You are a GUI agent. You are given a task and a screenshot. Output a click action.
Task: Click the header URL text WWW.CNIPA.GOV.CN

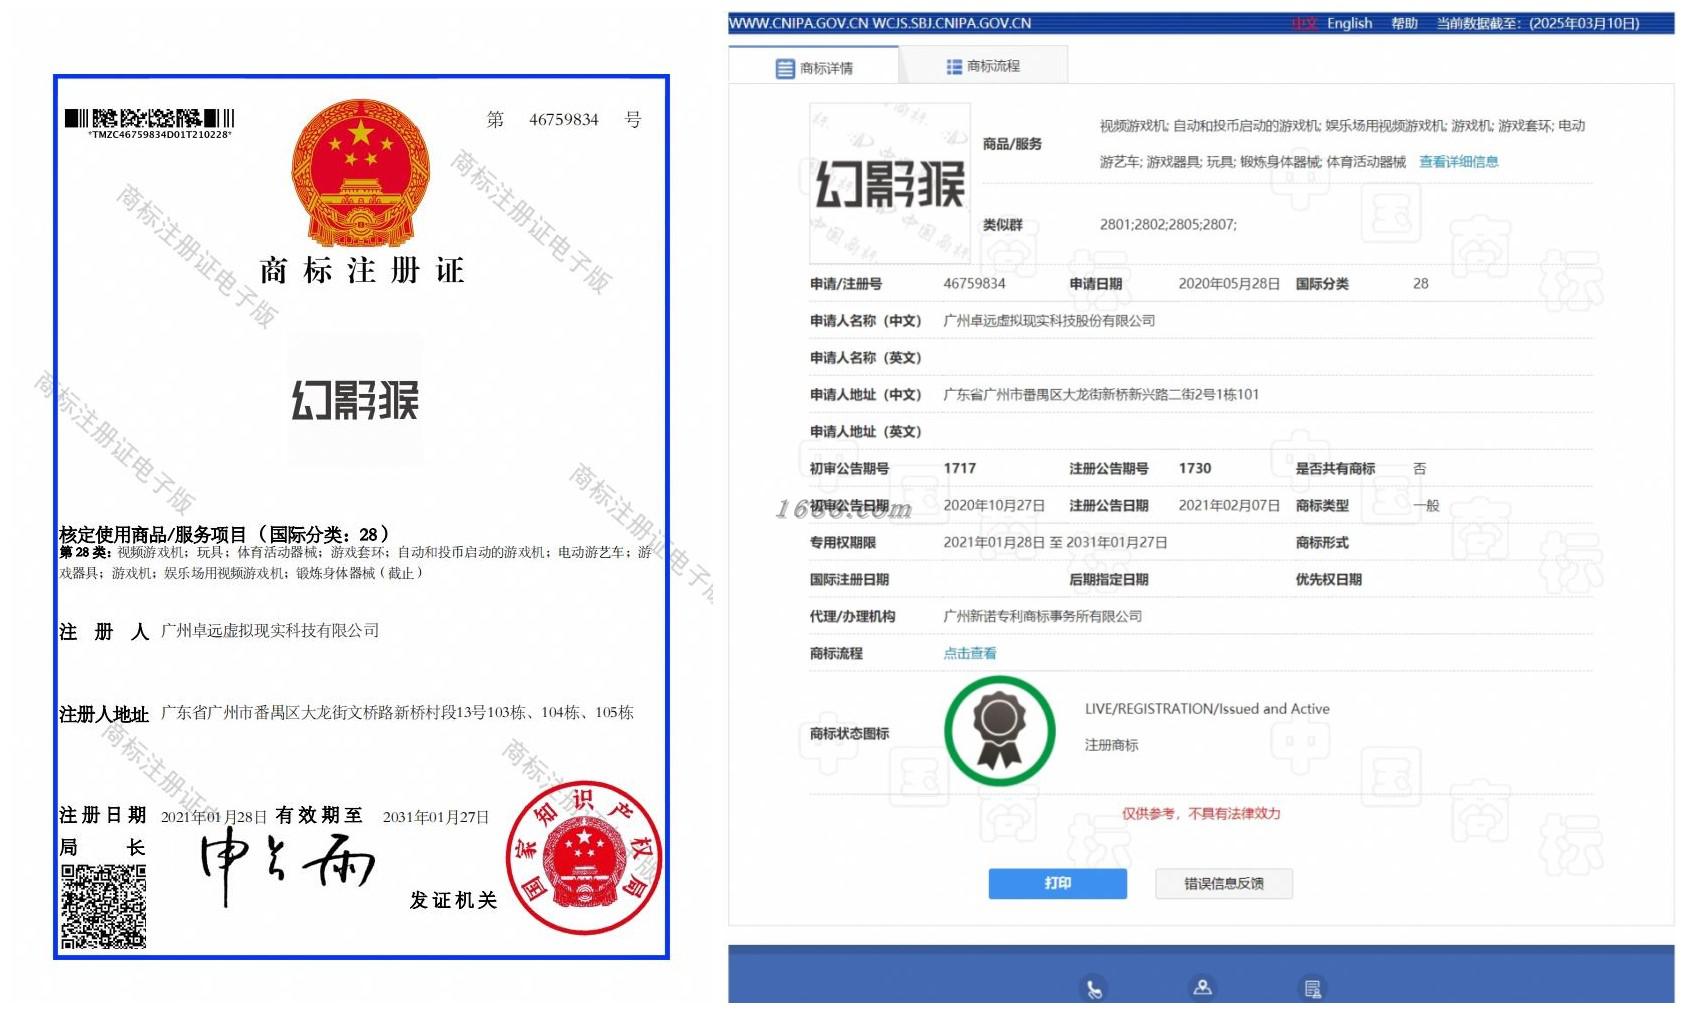coord(799,23)
